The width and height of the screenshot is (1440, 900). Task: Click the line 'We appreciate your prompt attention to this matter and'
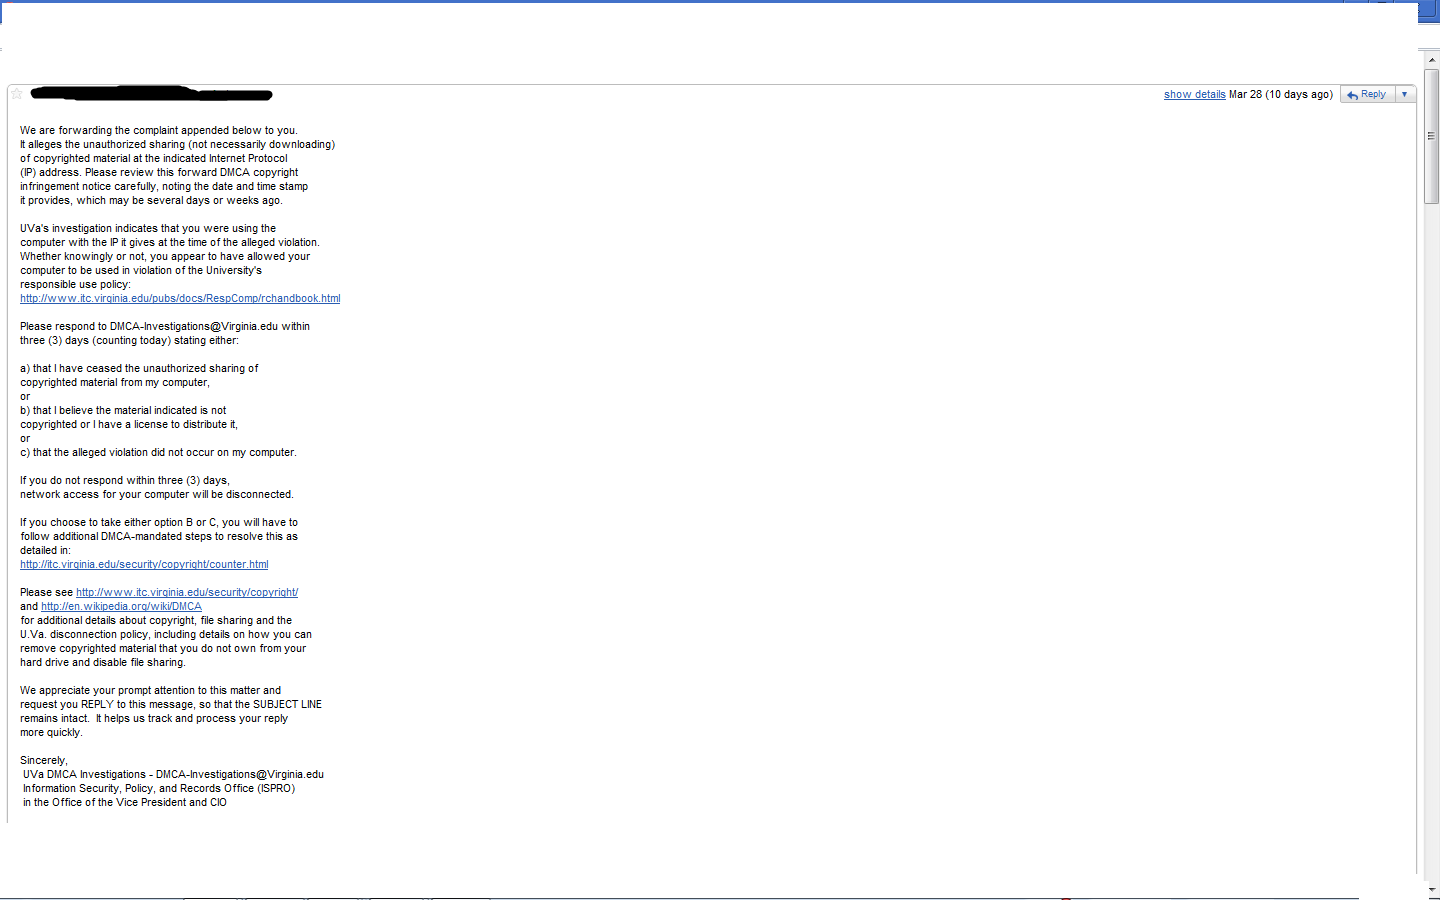(x=150, y=690)
